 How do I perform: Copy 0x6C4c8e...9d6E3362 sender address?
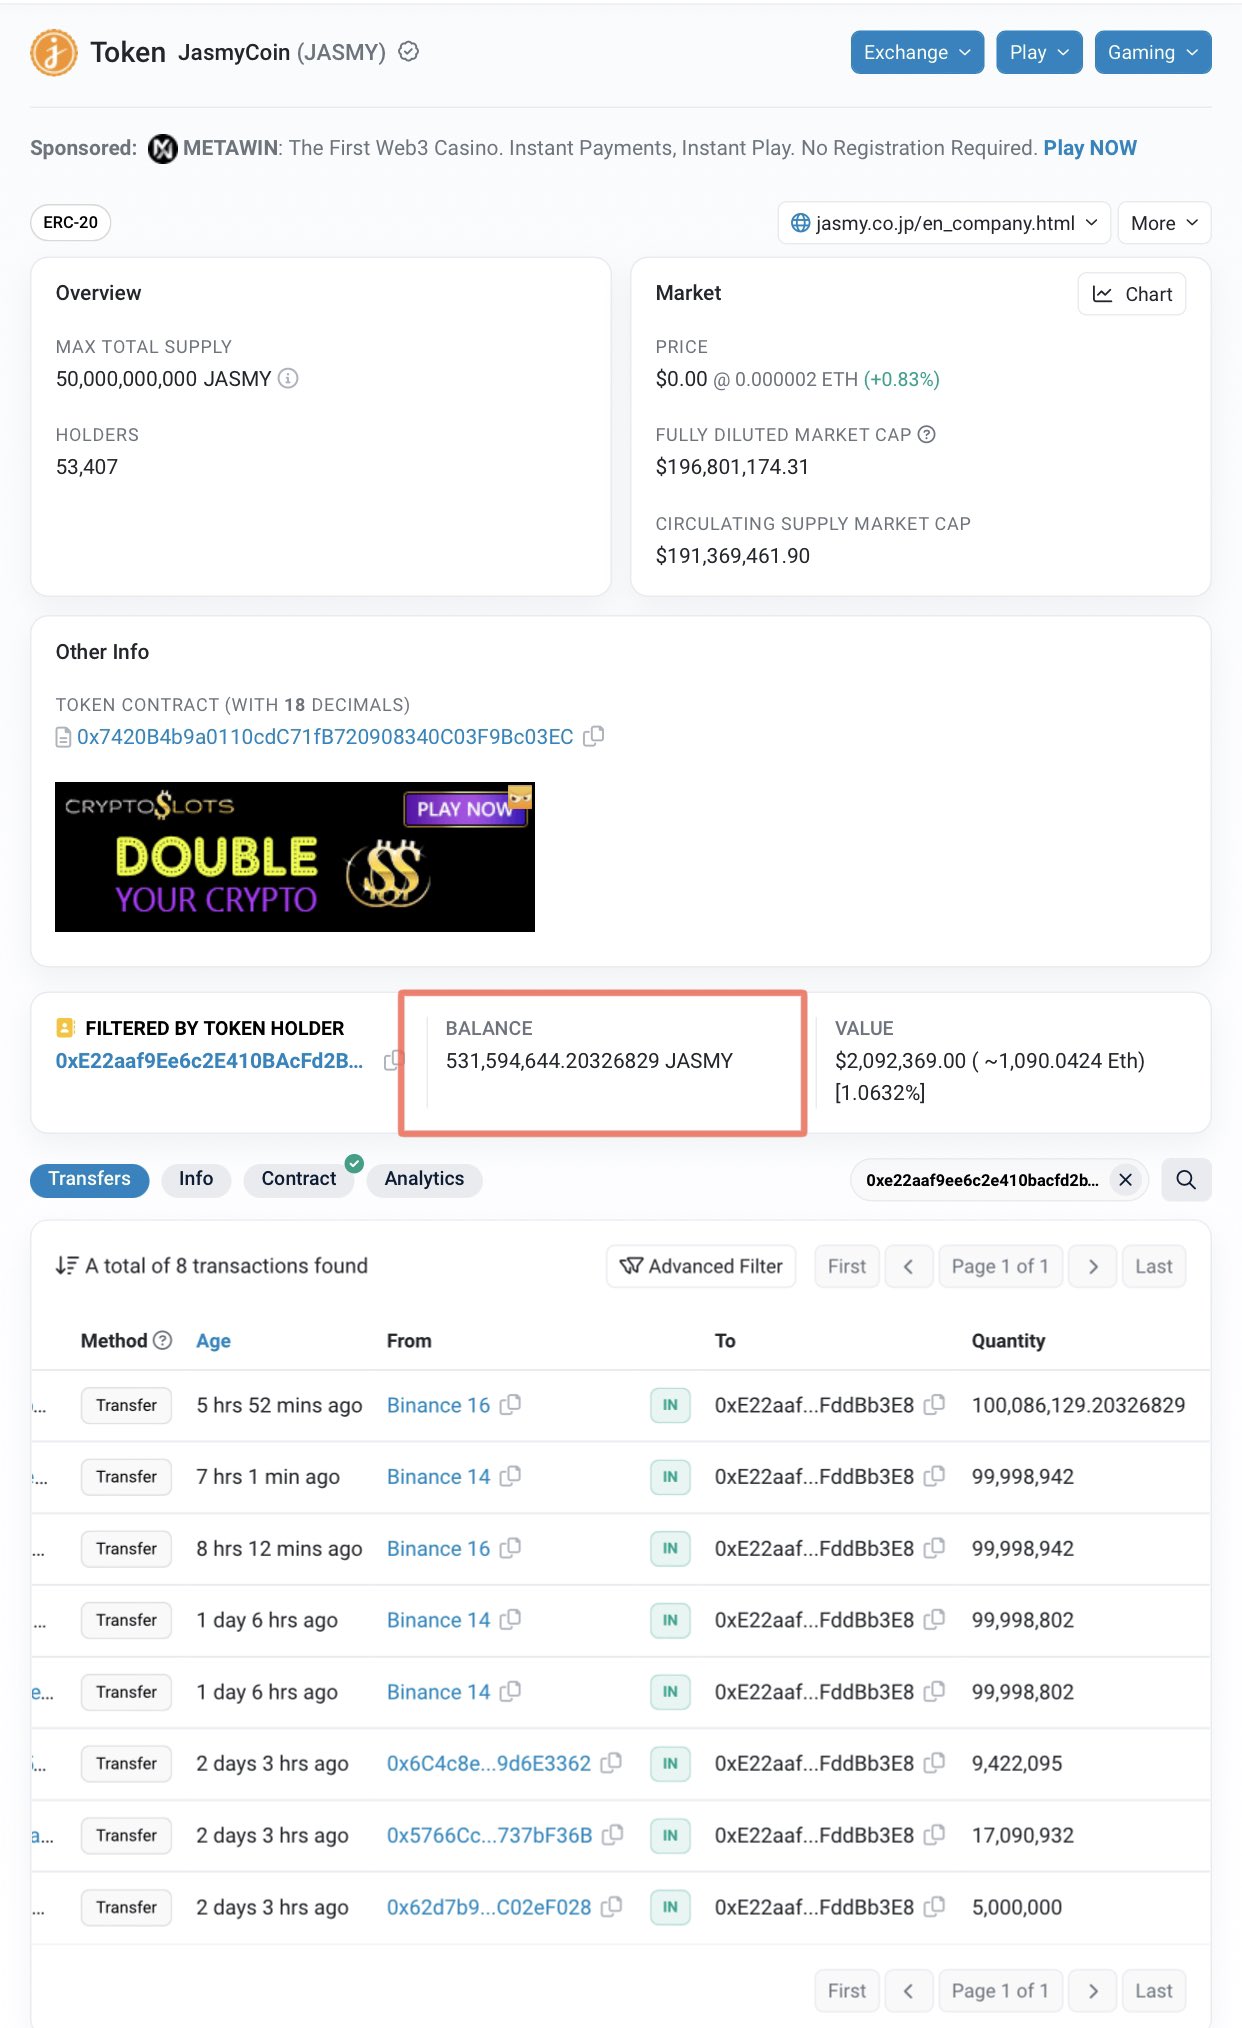pyautogui.click(x=611, y=1763)
